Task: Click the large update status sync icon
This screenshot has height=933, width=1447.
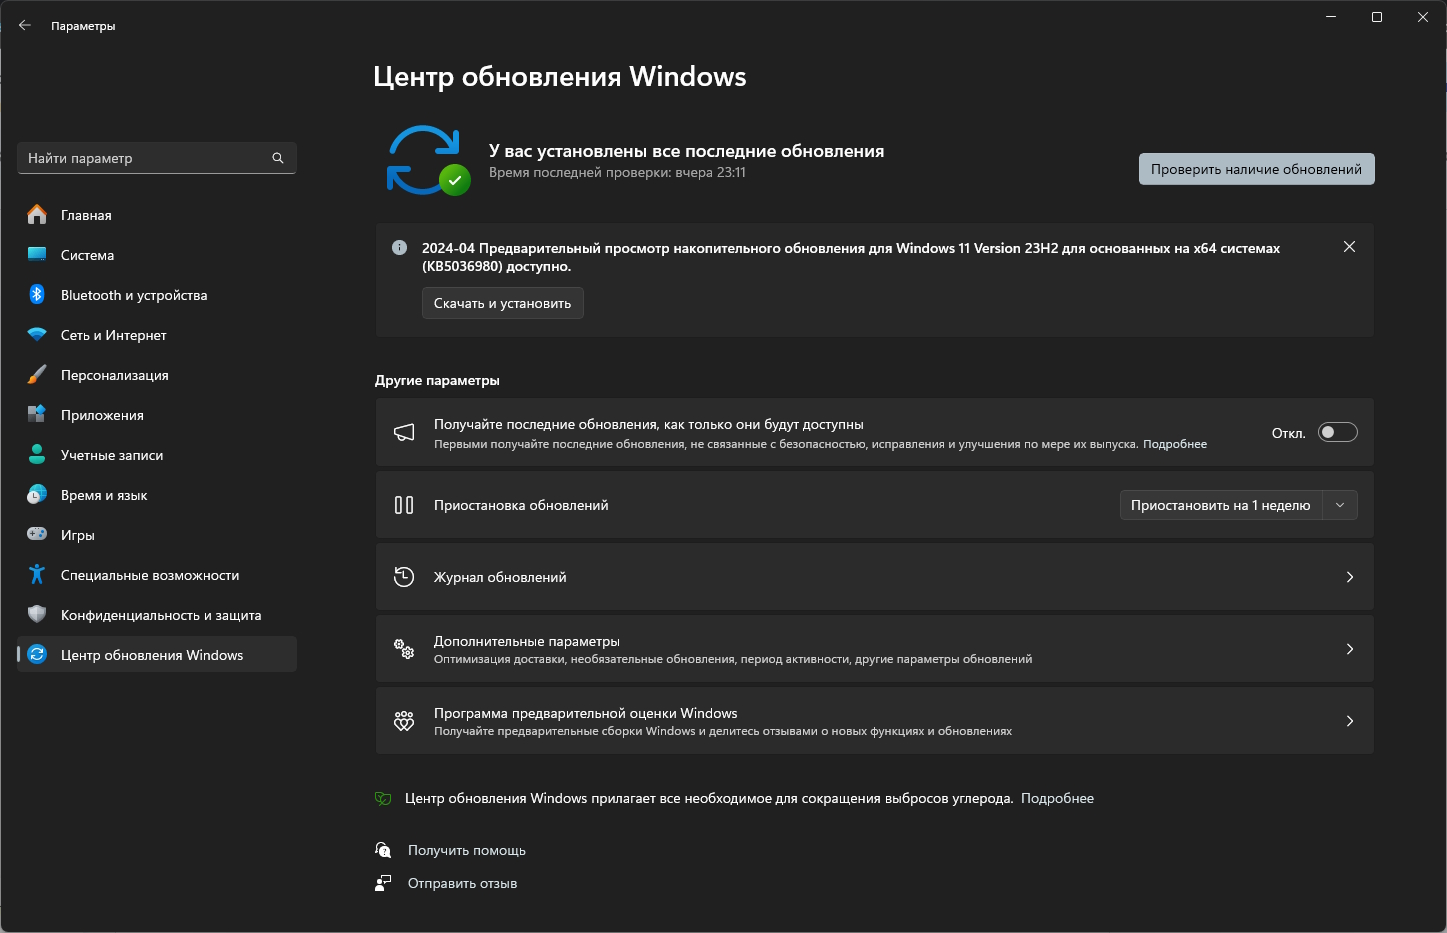Action: point(427,160)
